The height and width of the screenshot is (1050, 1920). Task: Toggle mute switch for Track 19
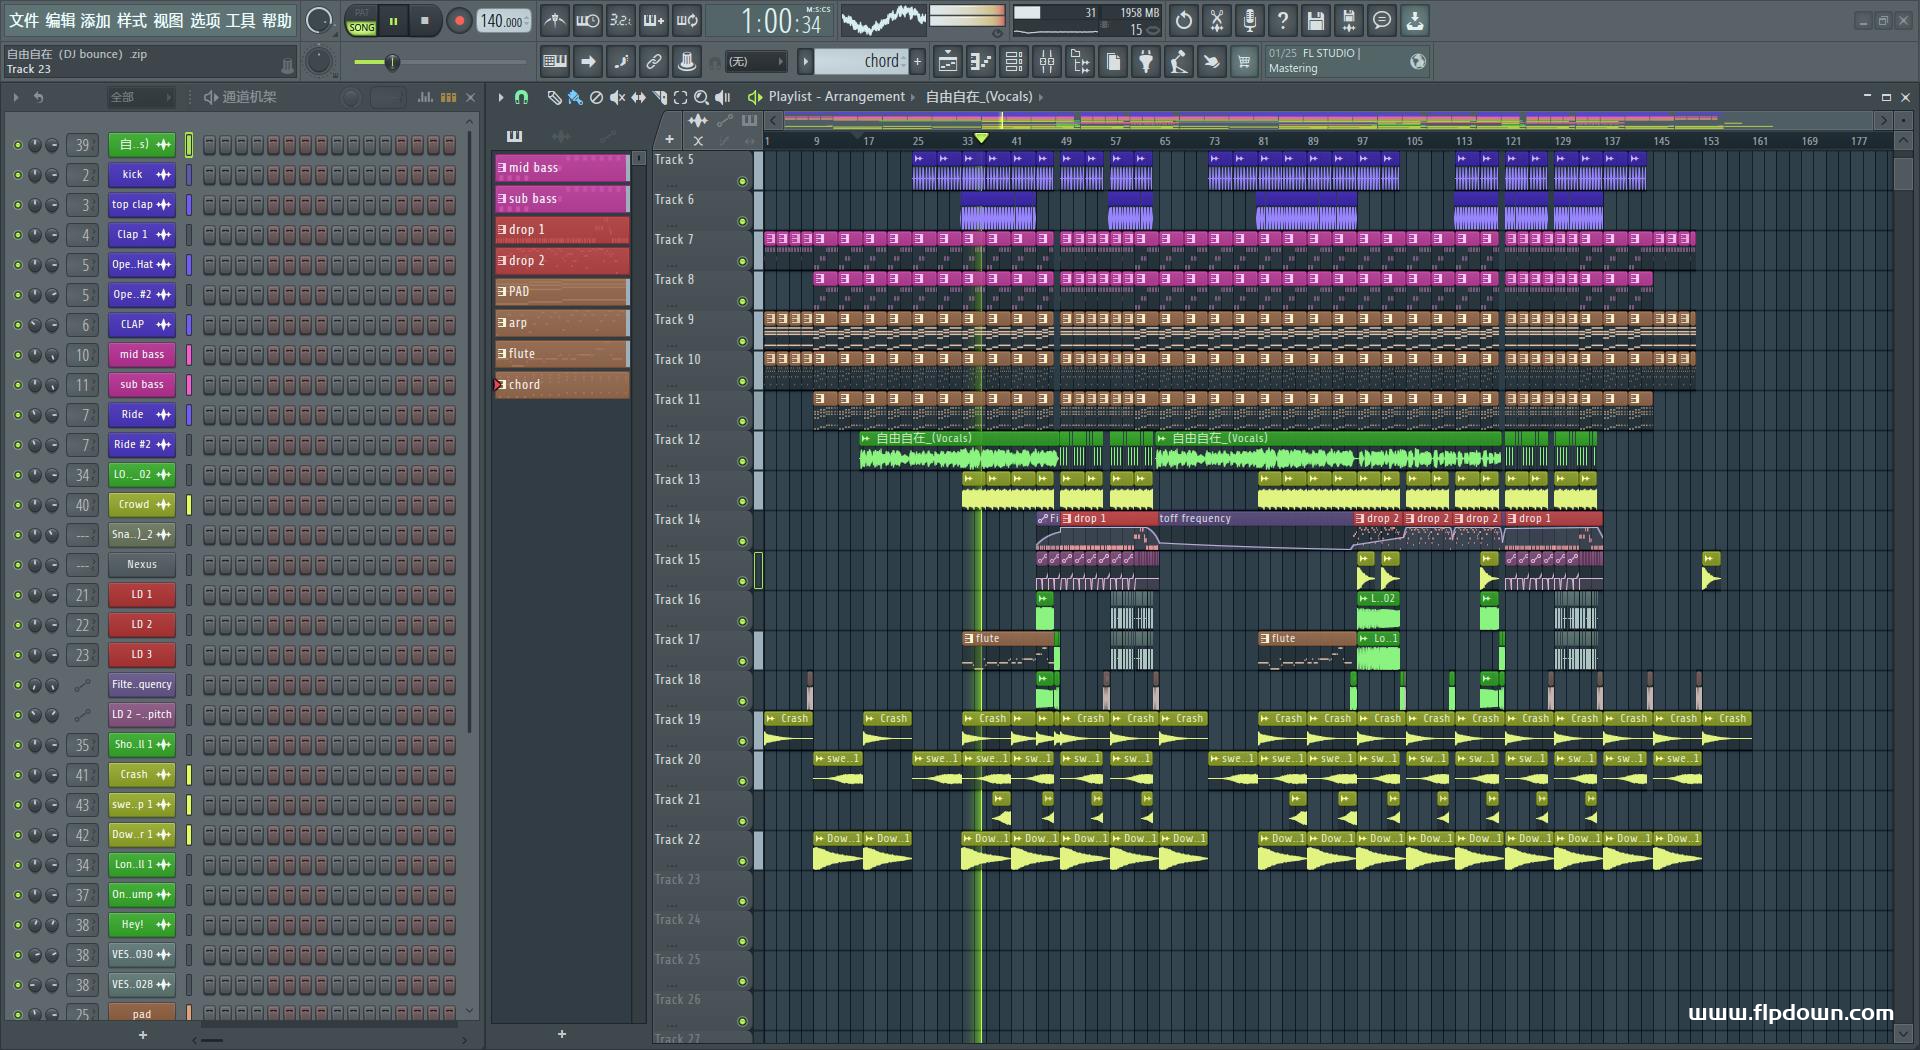point(742,741)
